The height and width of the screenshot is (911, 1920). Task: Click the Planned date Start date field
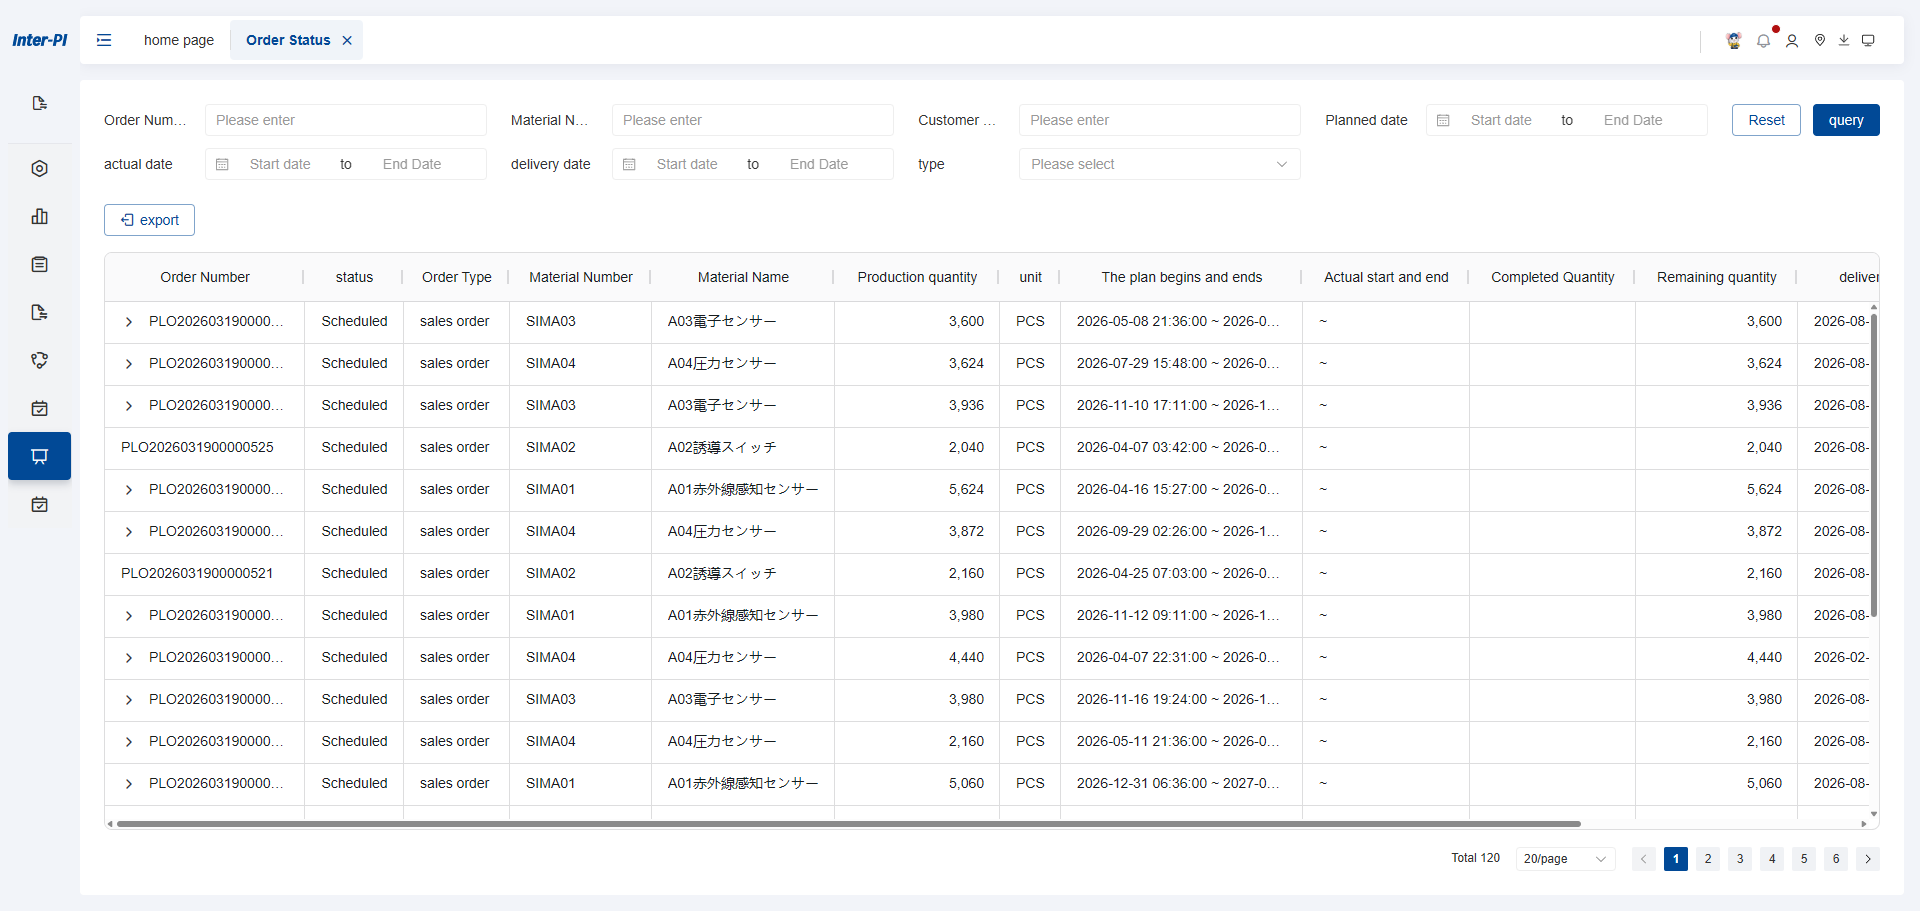pos(1501,120)
